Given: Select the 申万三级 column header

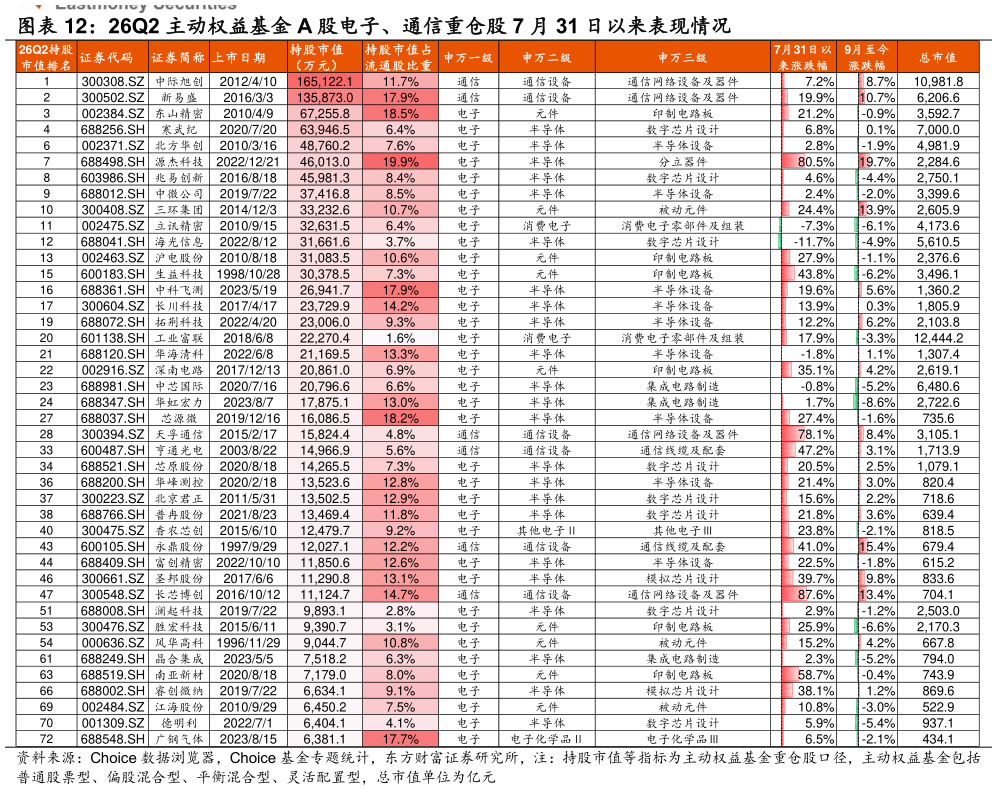Looking at the screenshot, I should [682, 58].
